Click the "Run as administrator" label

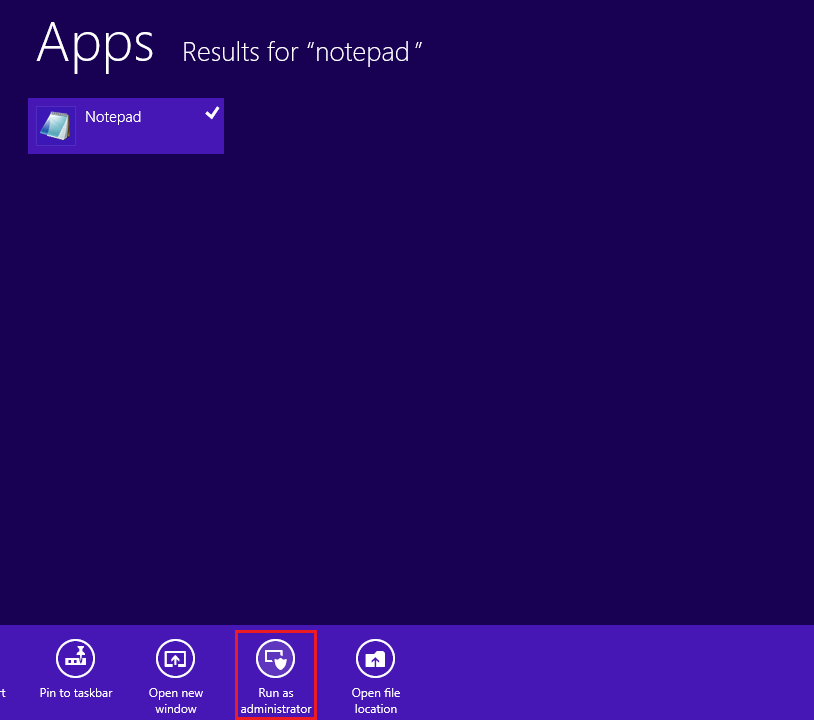point(276,701)
